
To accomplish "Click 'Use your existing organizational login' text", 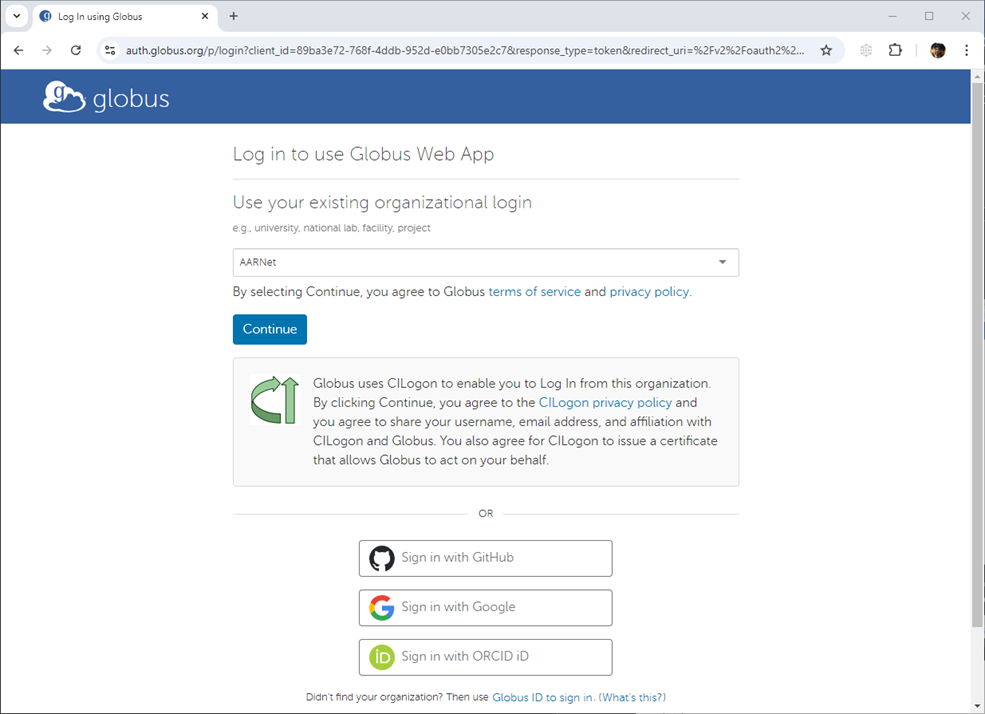I will [382, 203].
